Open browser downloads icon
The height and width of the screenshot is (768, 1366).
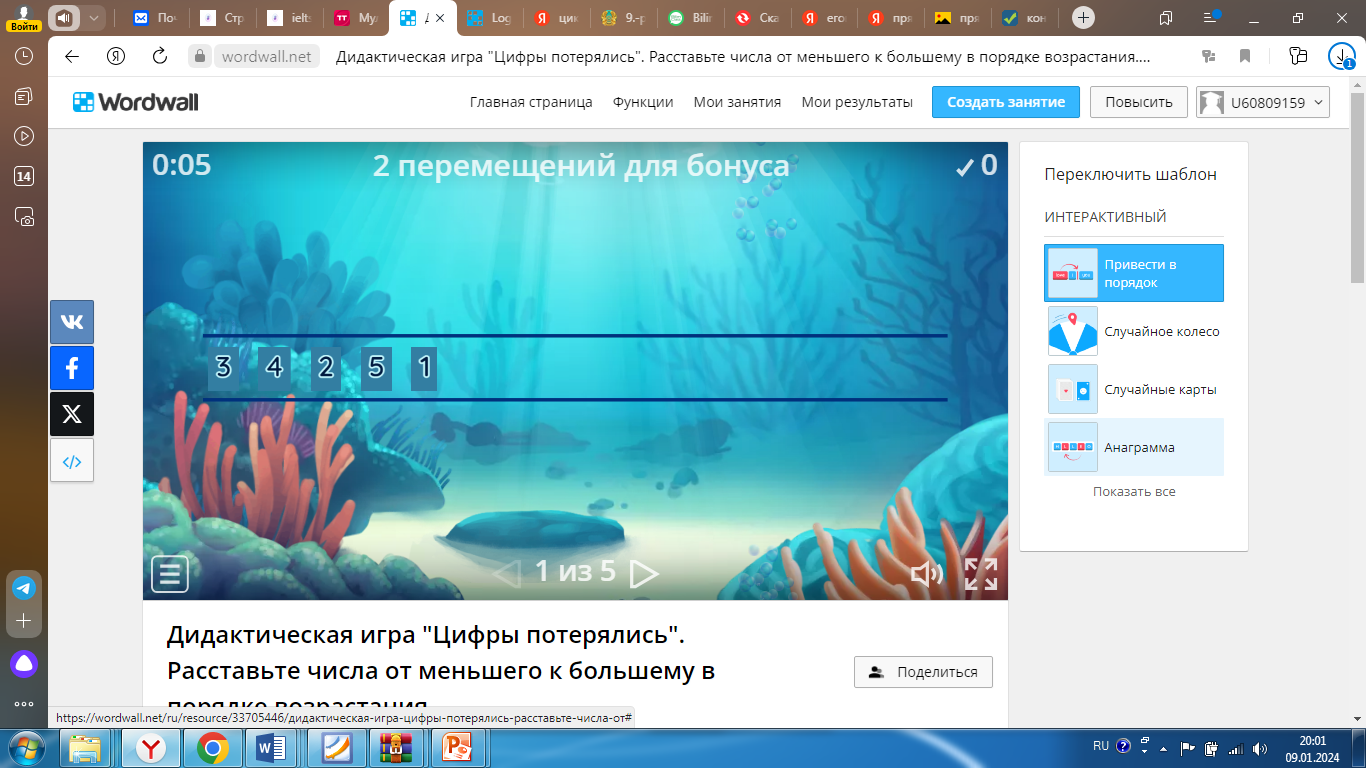coord(1340,56)
